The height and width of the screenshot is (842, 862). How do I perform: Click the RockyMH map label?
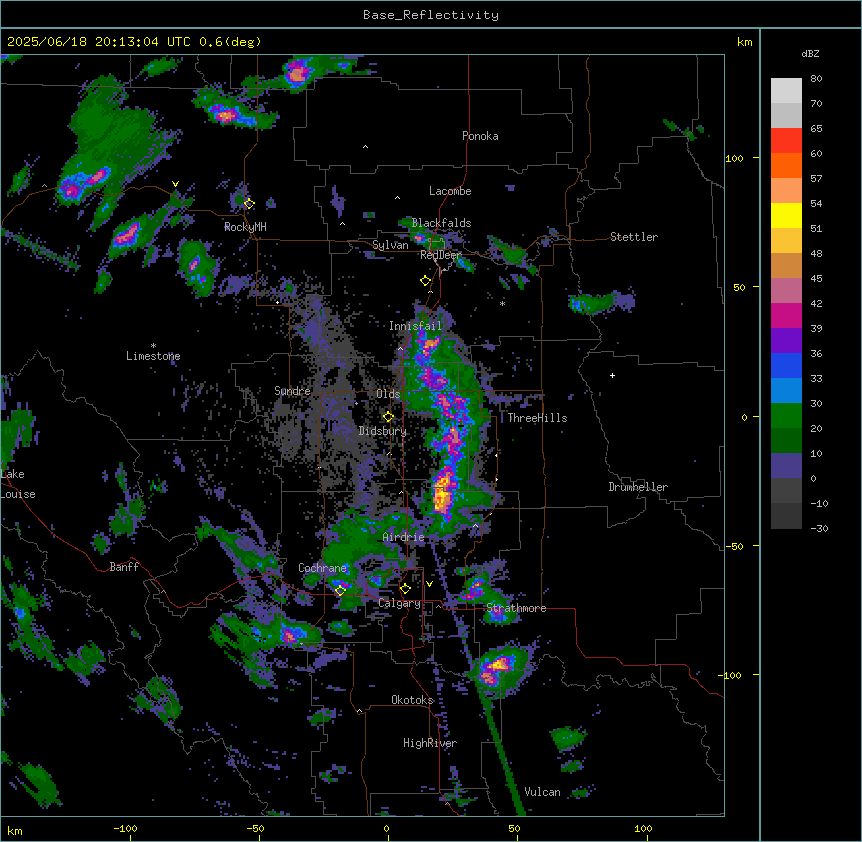pos(245,227)
